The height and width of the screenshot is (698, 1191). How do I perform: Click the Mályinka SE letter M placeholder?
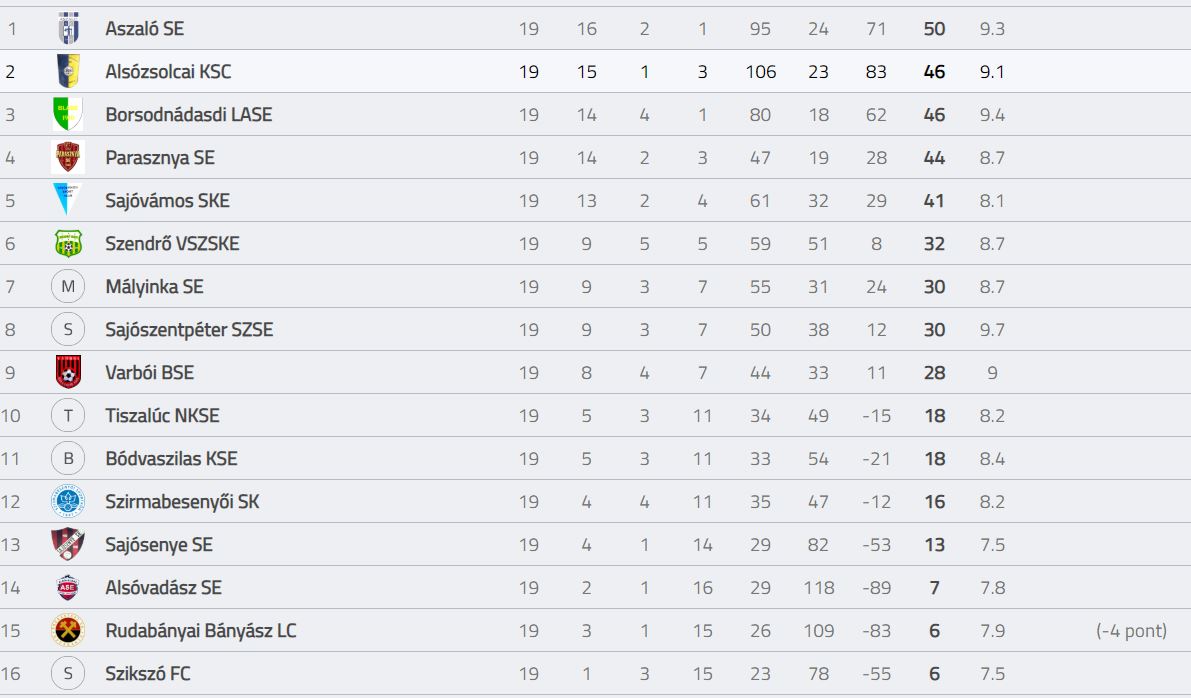click(68, 286)
